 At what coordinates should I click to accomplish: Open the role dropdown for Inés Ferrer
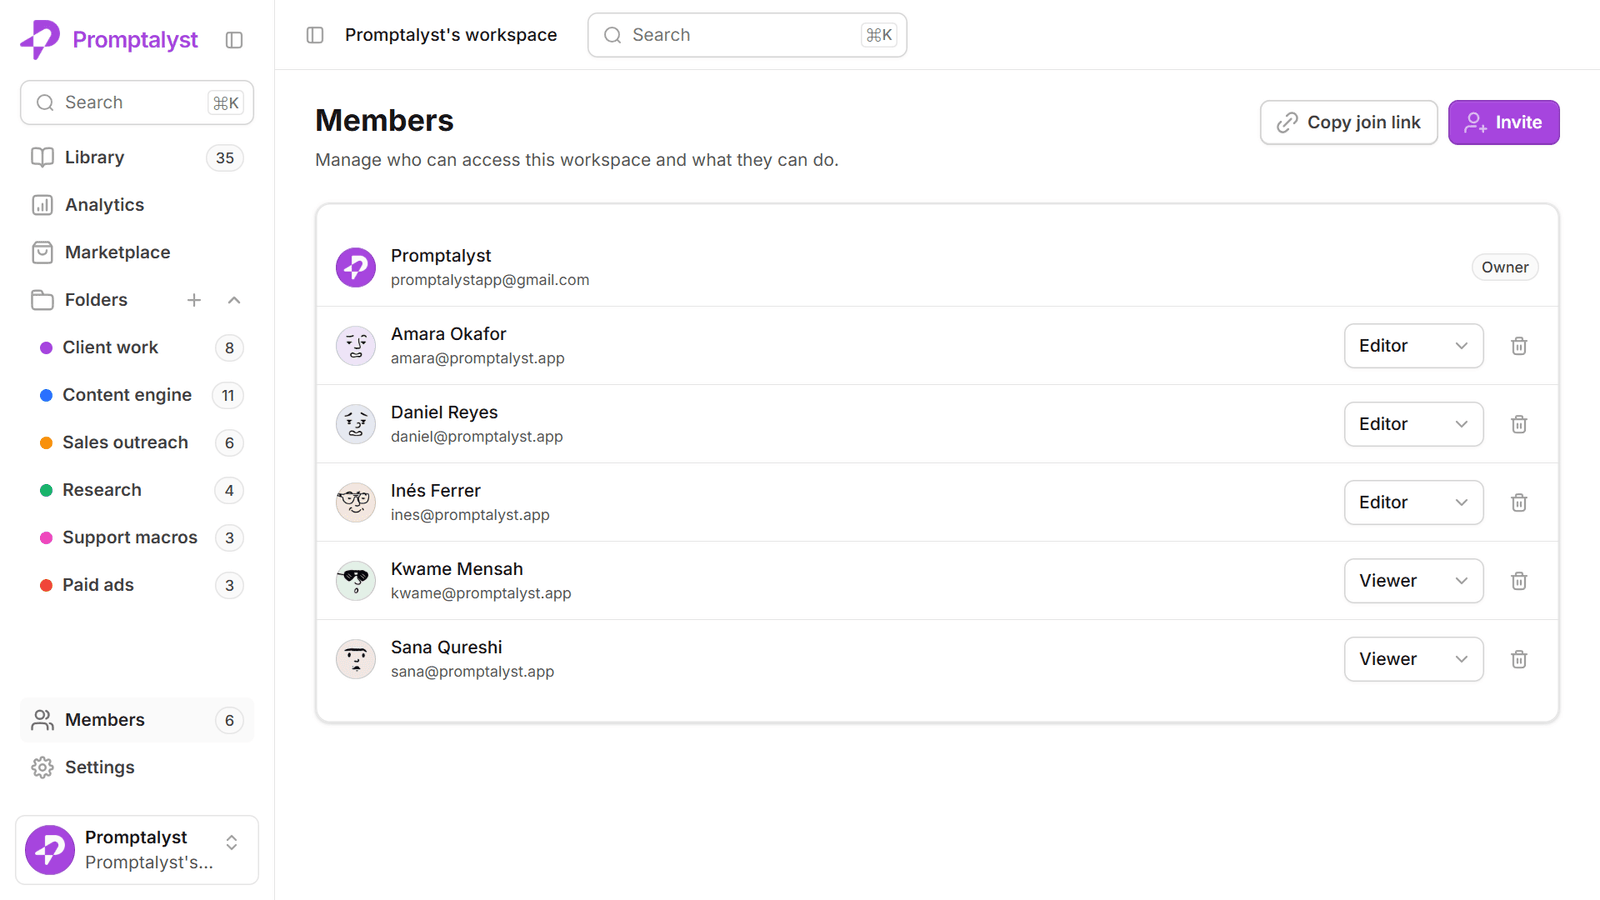pyautogui.click(x=1413, y=502)
